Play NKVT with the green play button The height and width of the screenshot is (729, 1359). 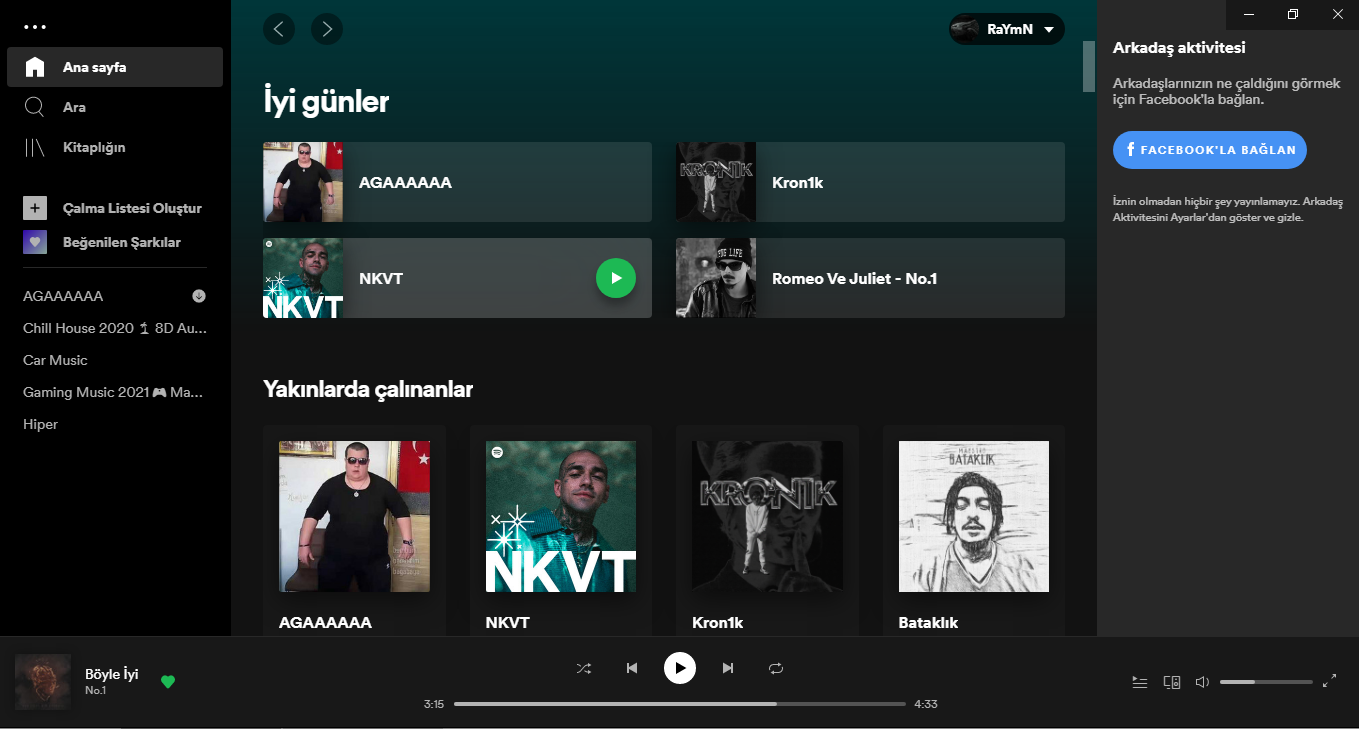pos(616,278)
